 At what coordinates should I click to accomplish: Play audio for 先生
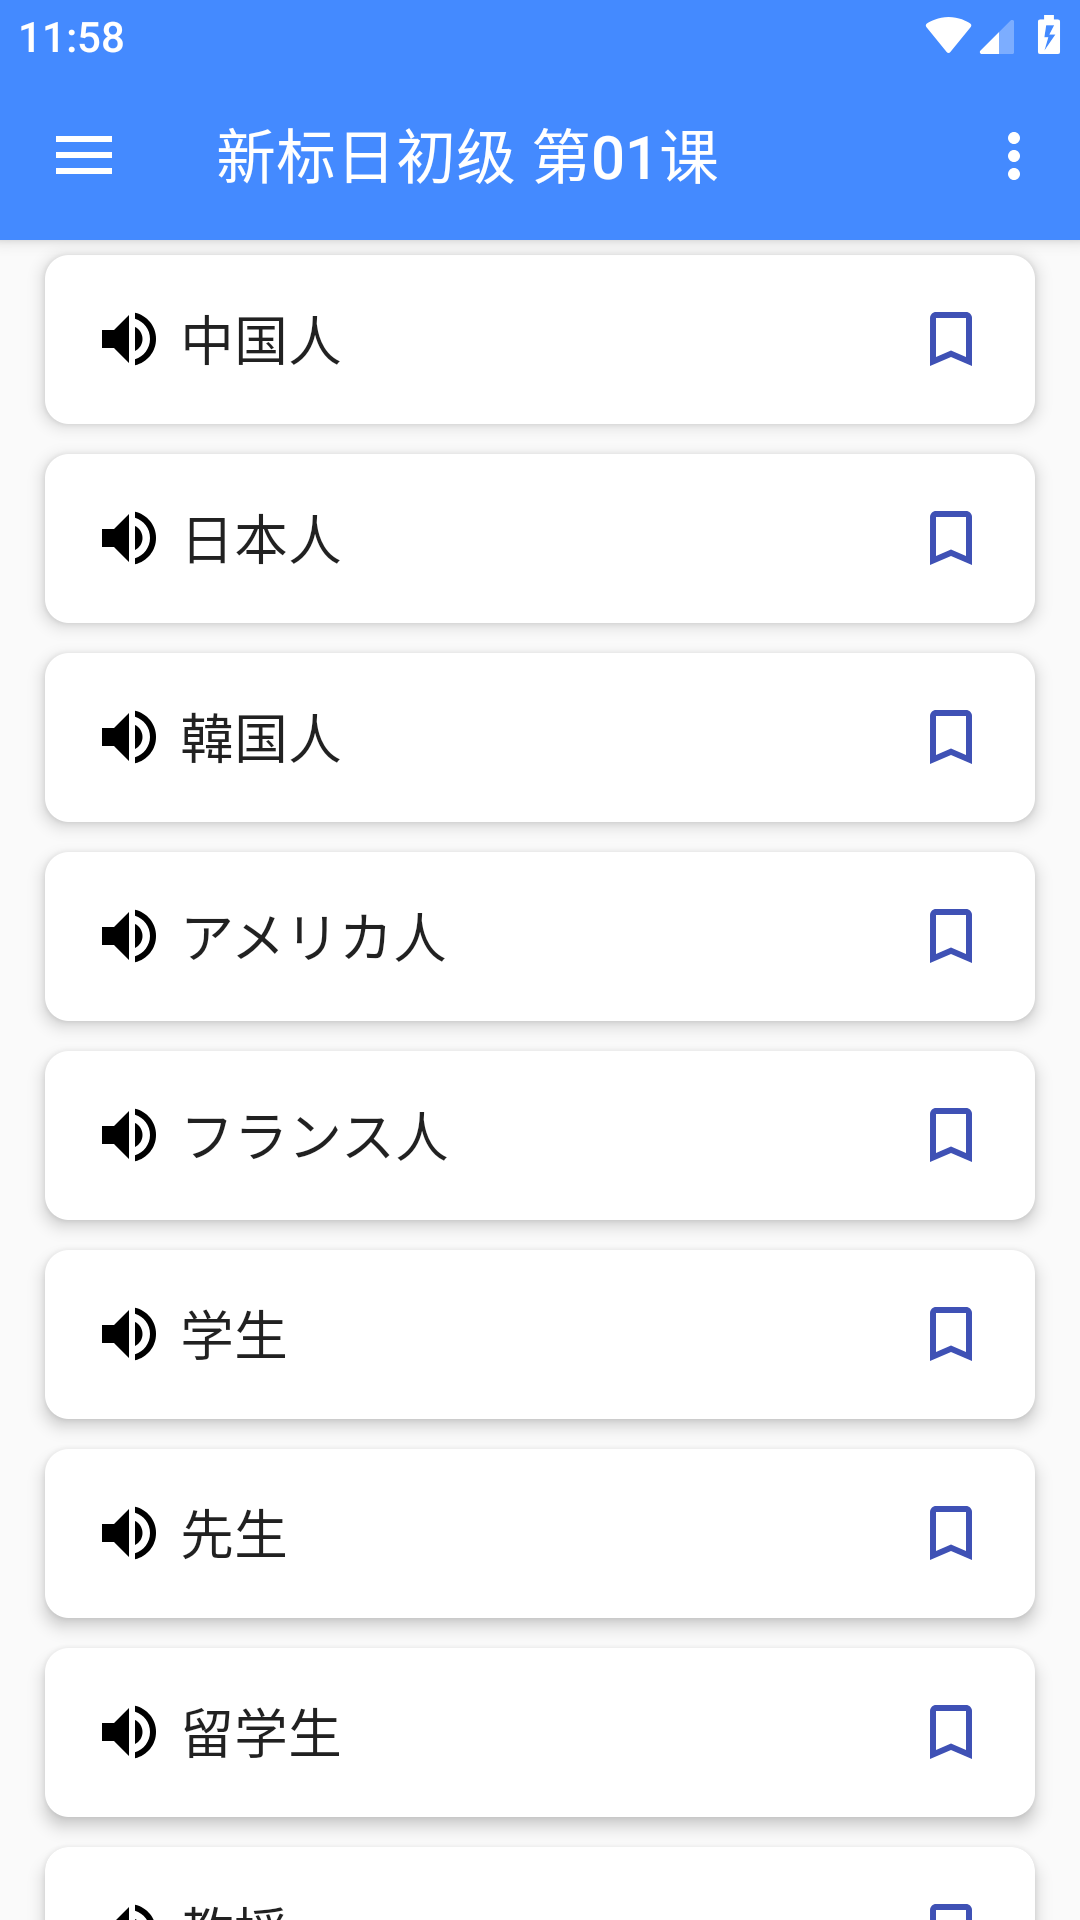pyautogui.click(x=129, y=1533)
